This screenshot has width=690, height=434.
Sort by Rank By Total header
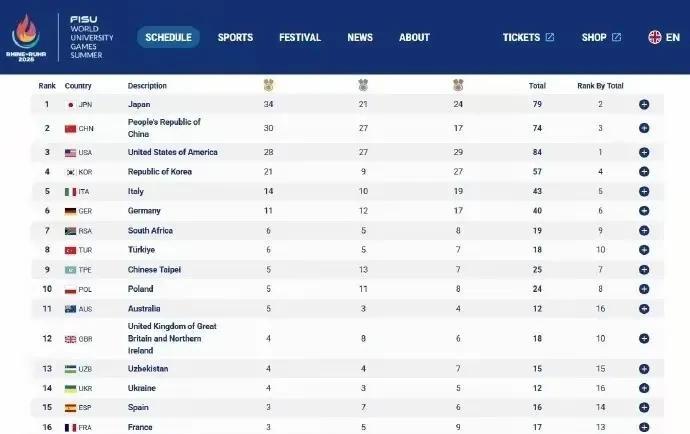coord(600,86)
